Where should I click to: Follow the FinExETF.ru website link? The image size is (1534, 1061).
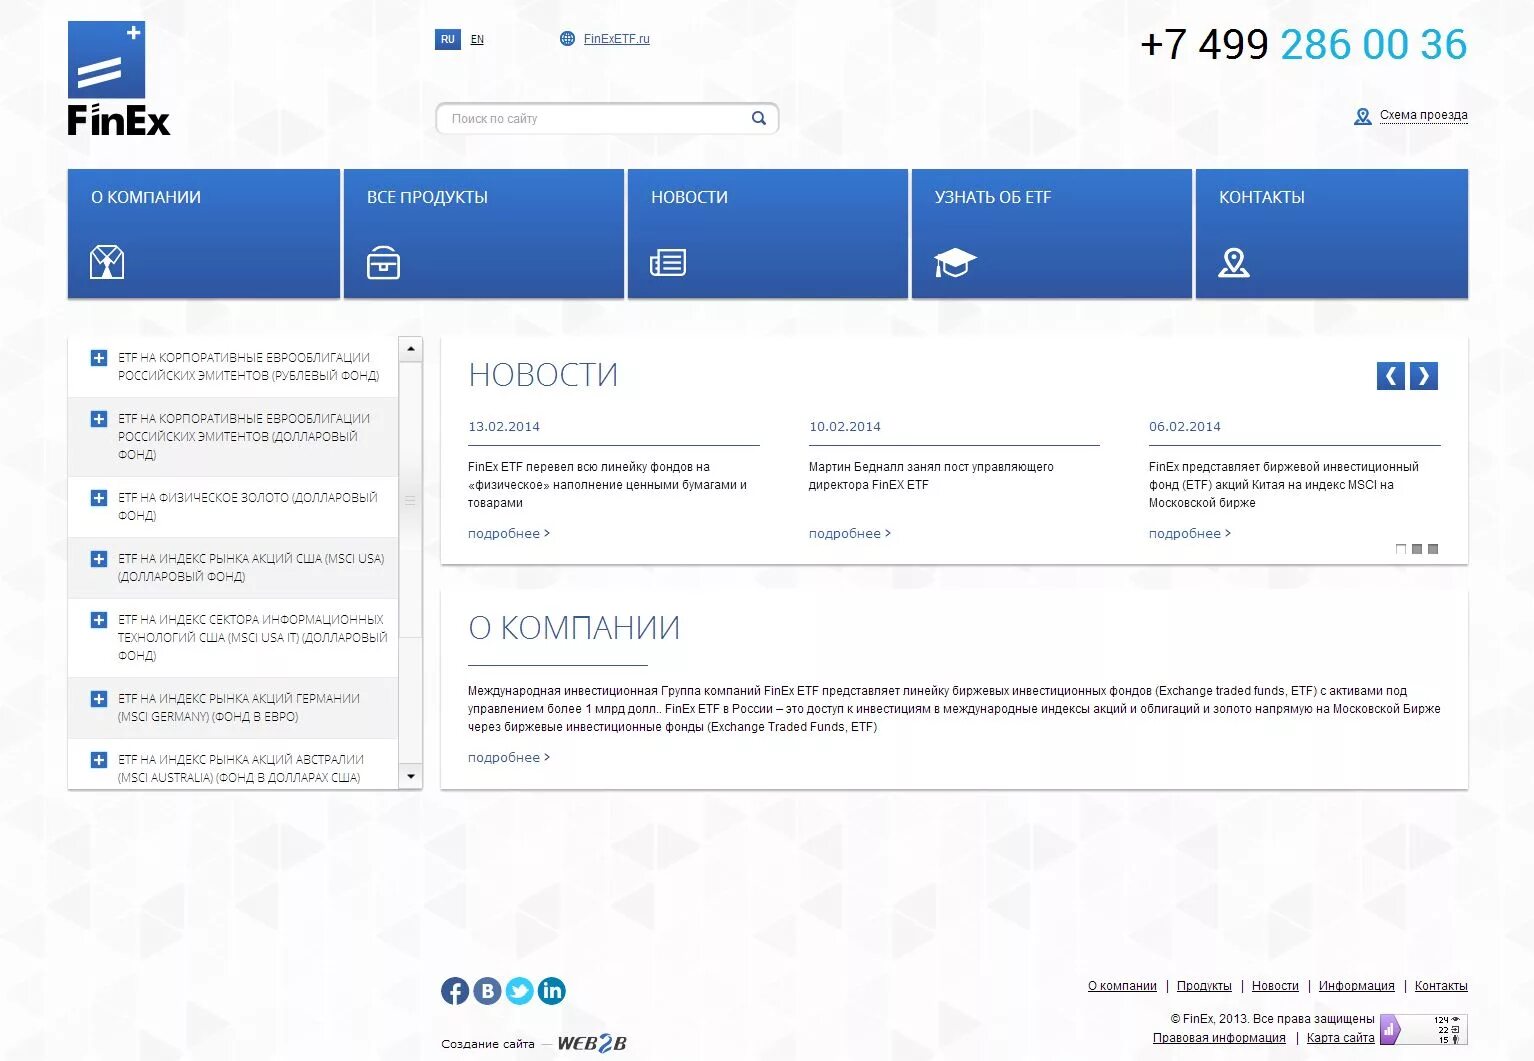tap(616, 39)
